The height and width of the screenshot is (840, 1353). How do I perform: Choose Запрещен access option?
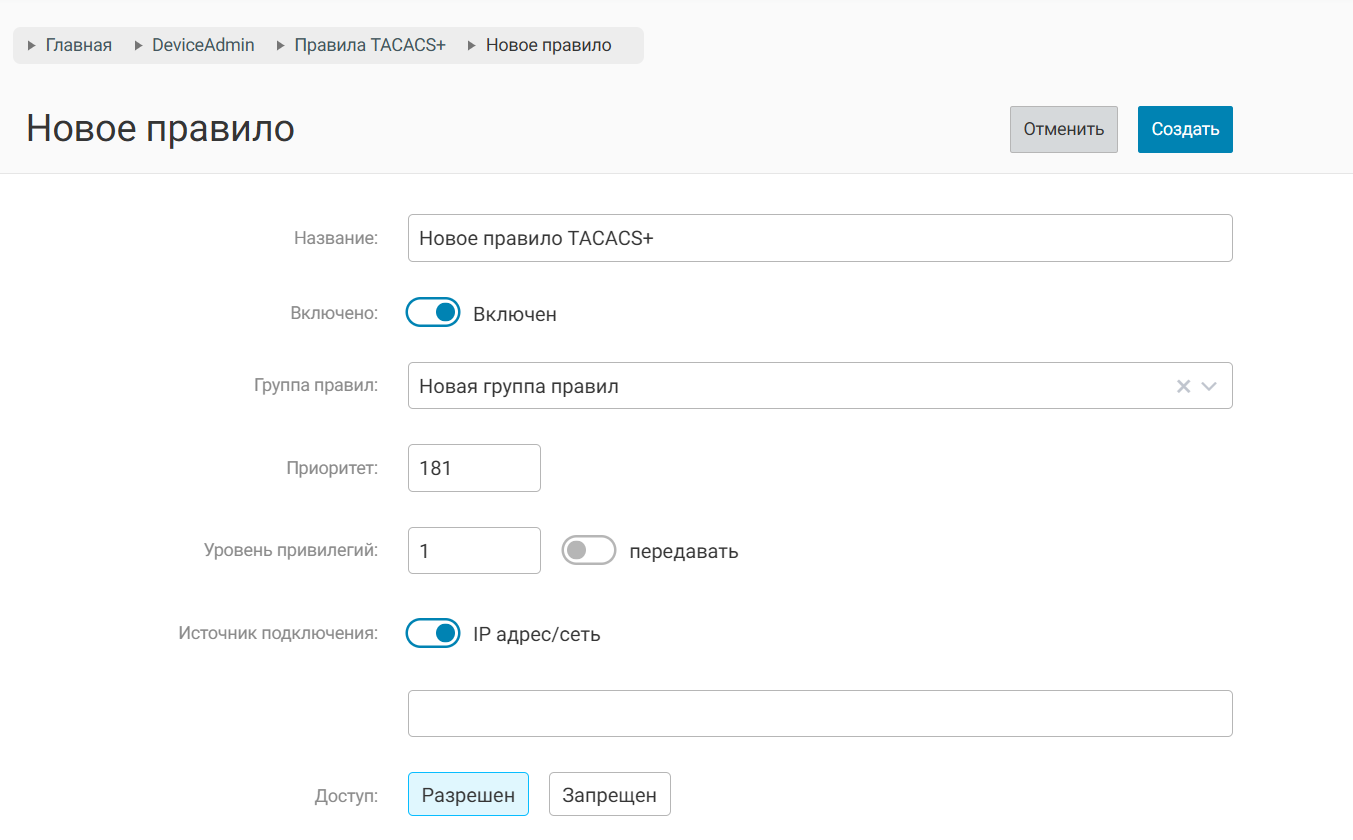[609, 795]
